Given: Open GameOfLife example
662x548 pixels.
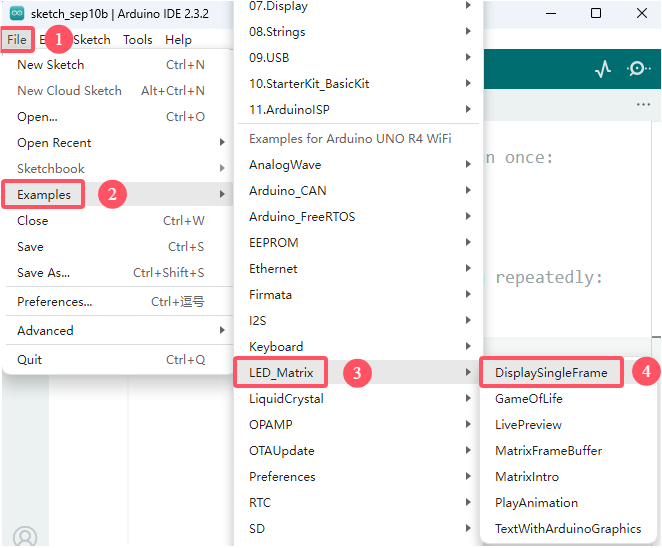Looking at the screenshot, I should [x=569, y=399].
